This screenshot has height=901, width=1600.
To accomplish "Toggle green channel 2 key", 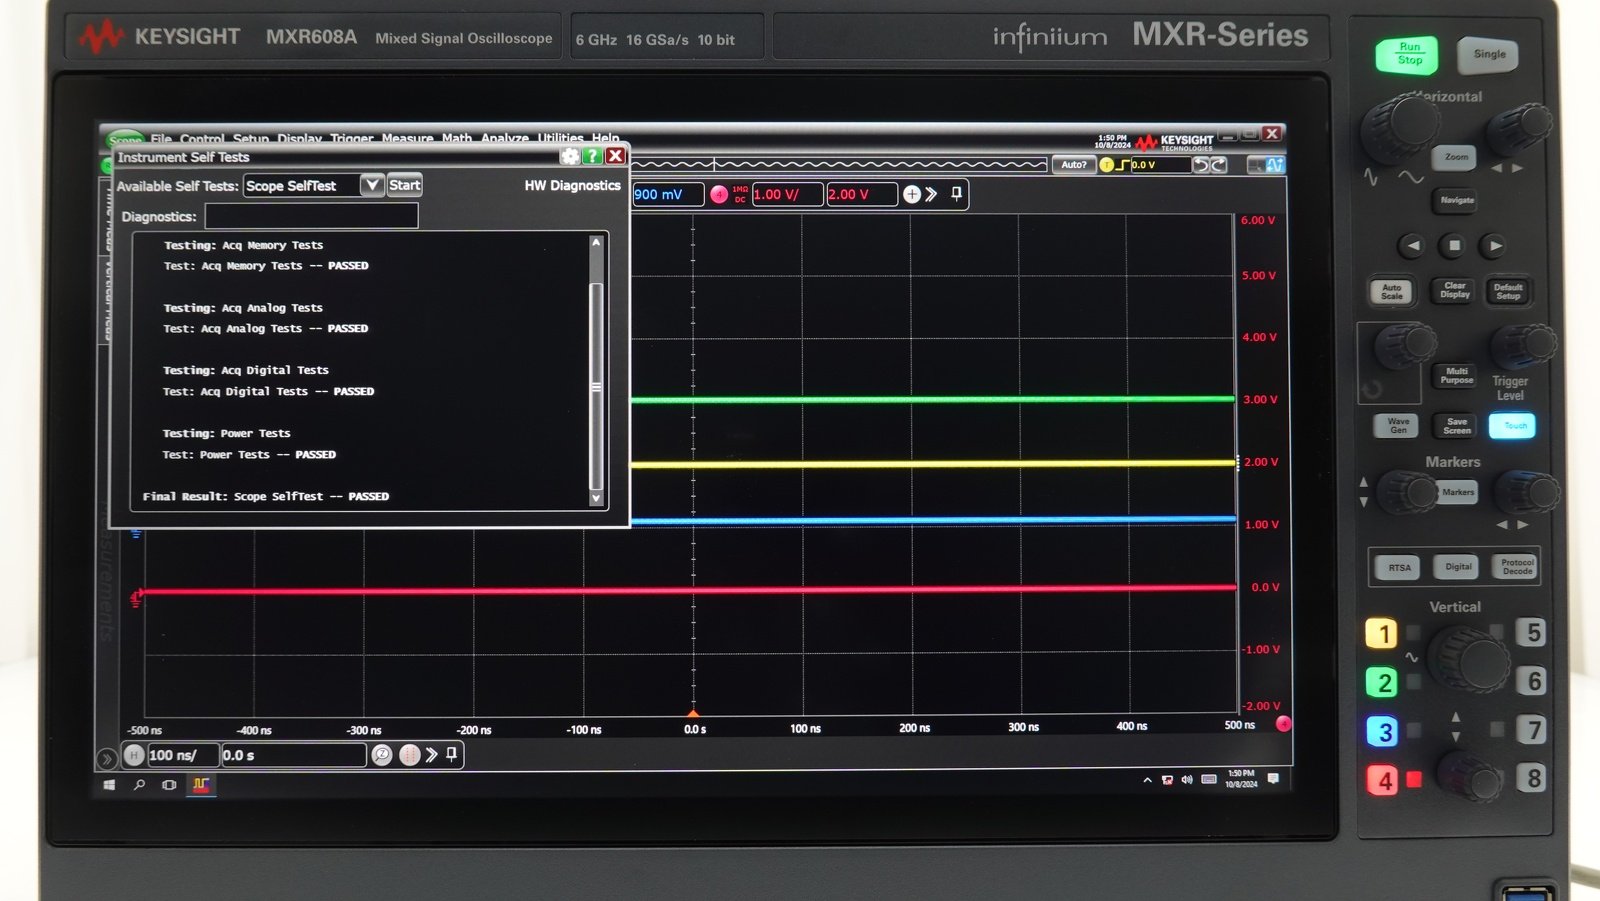I will point(1382,682).
